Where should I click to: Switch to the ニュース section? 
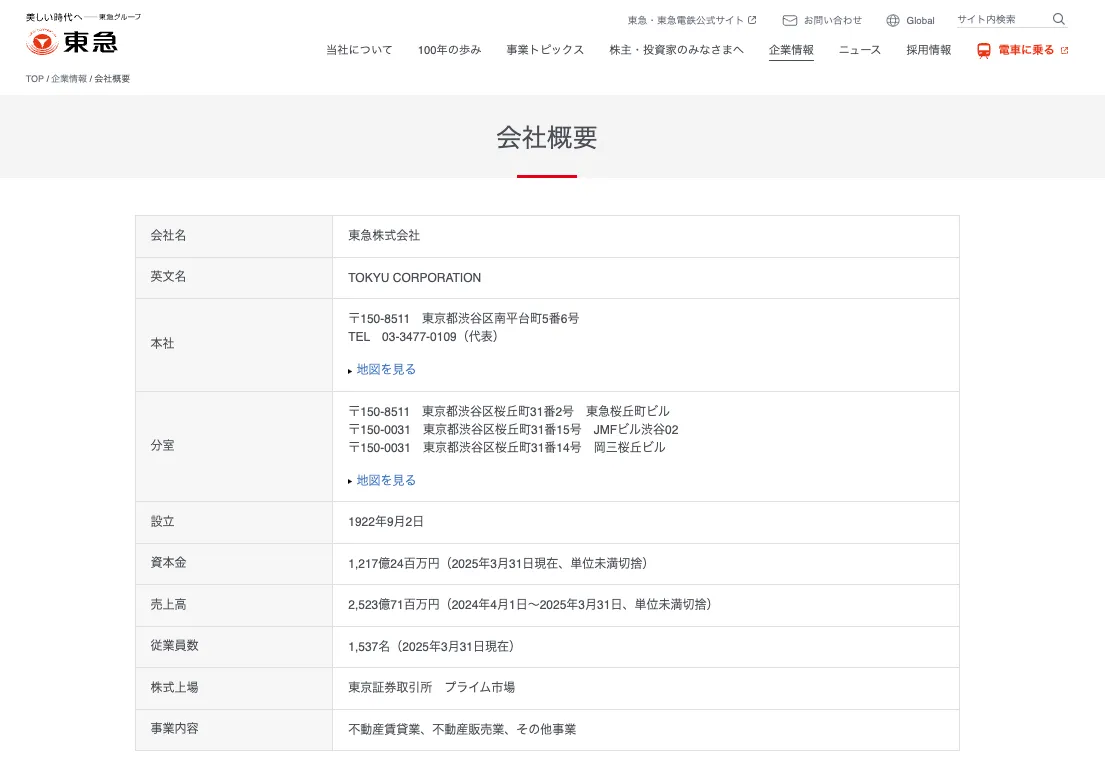pos(858,48)
